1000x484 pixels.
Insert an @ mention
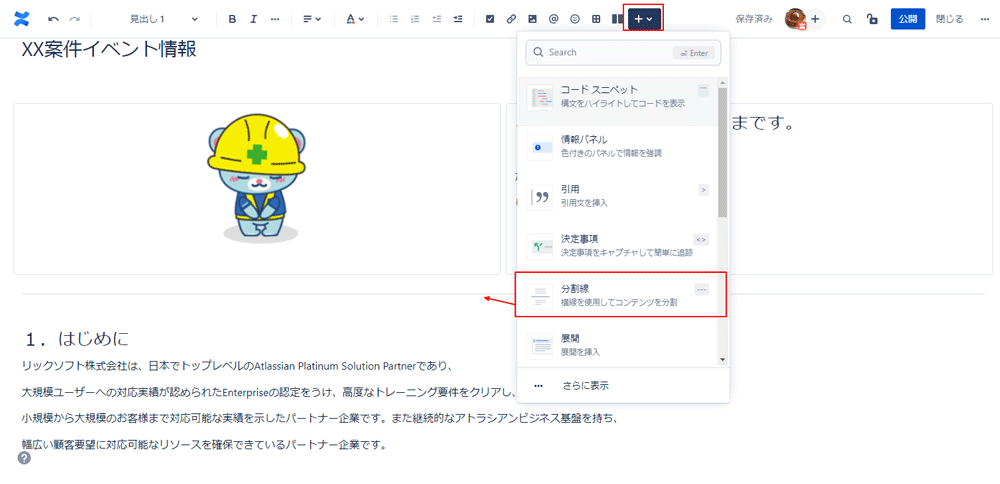tap(554, 19)
